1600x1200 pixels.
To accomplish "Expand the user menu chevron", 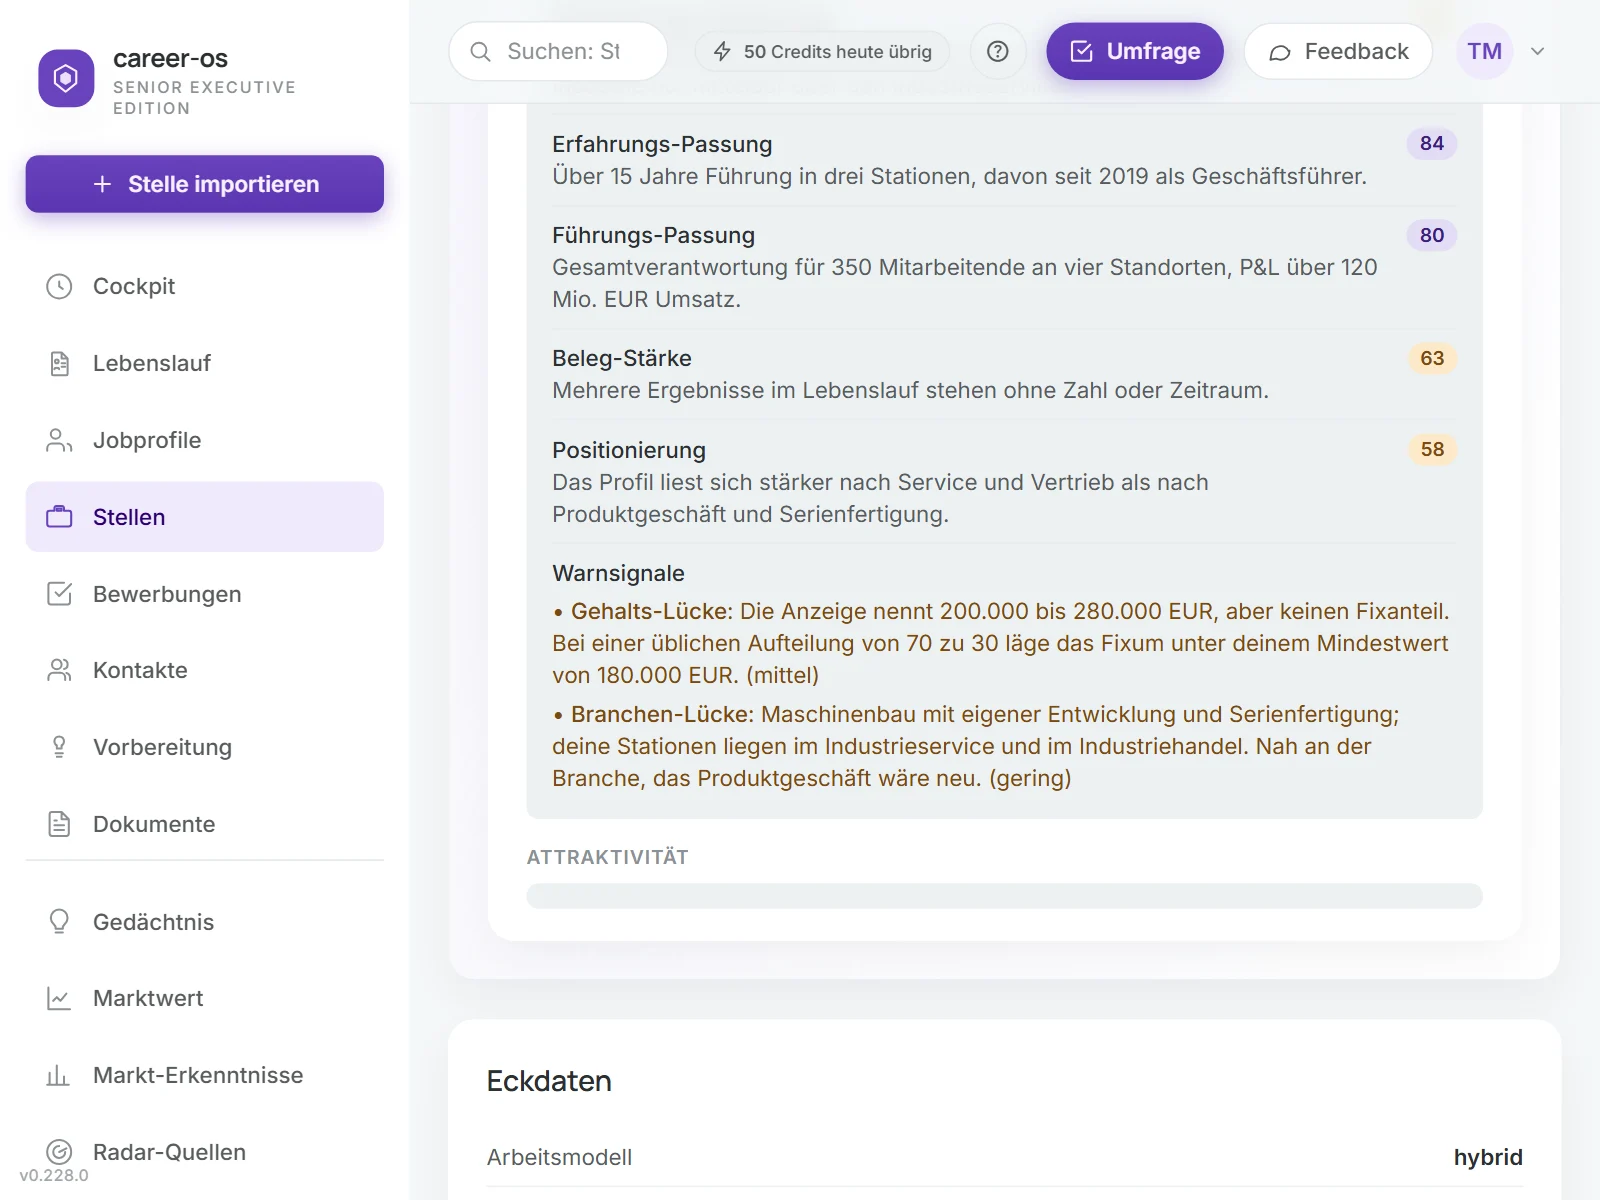I will point(1538,52).
